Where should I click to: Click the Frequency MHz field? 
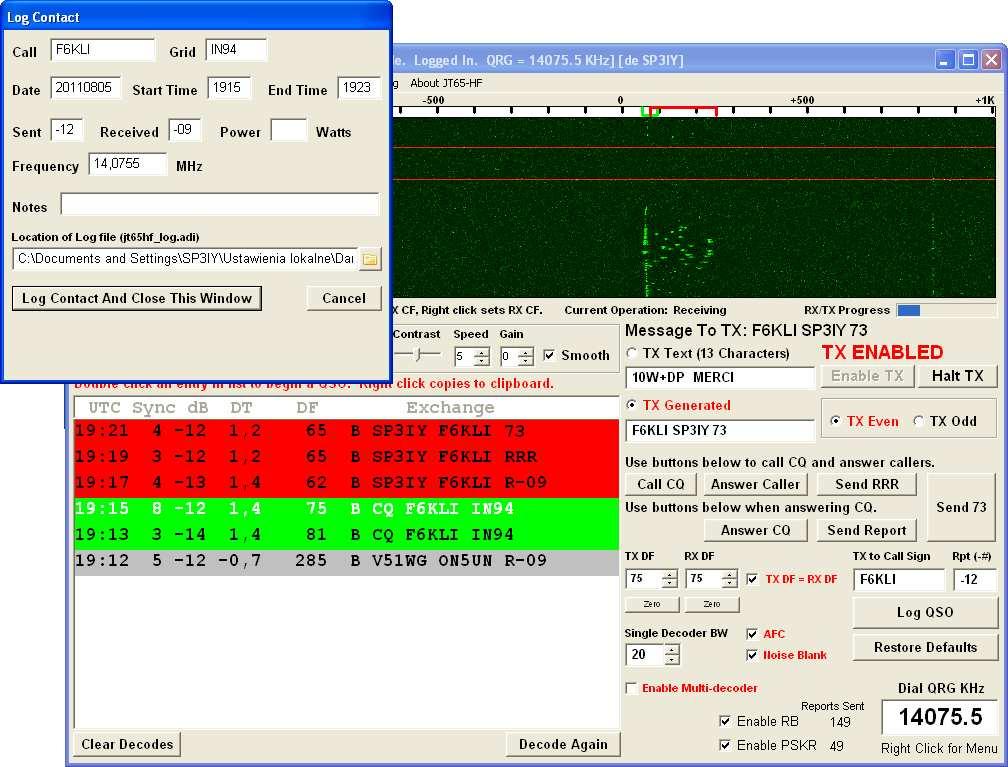[128, 164]
